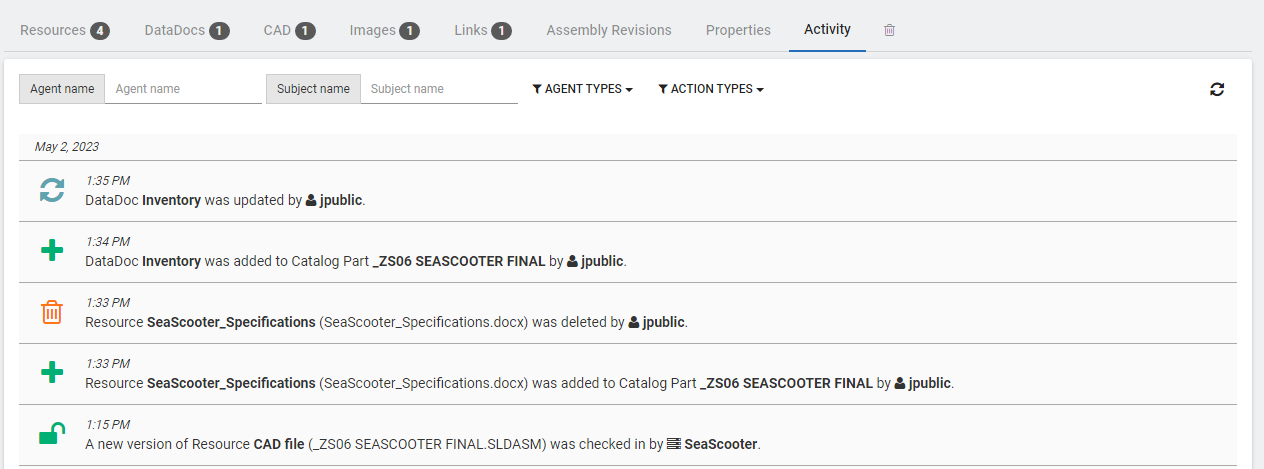
Task: Click the blue update icon for 1:35 PM entry
Action: (52, 190)
